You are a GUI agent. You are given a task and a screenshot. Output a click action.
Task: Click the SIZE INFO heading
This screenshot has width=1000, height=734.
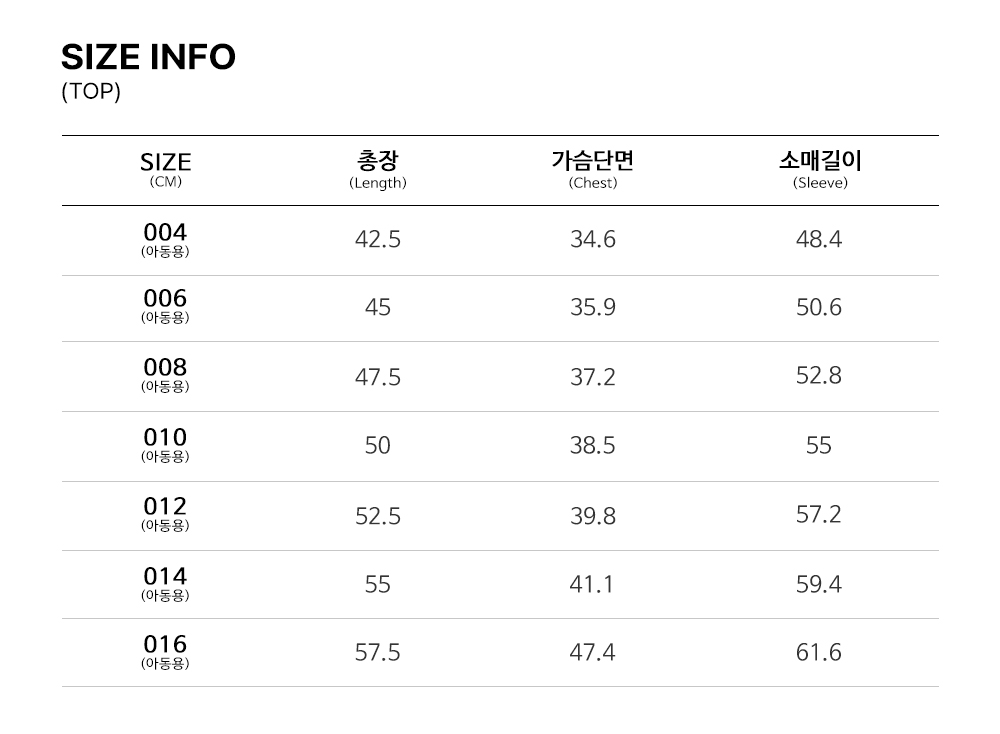tap(148, 58)
